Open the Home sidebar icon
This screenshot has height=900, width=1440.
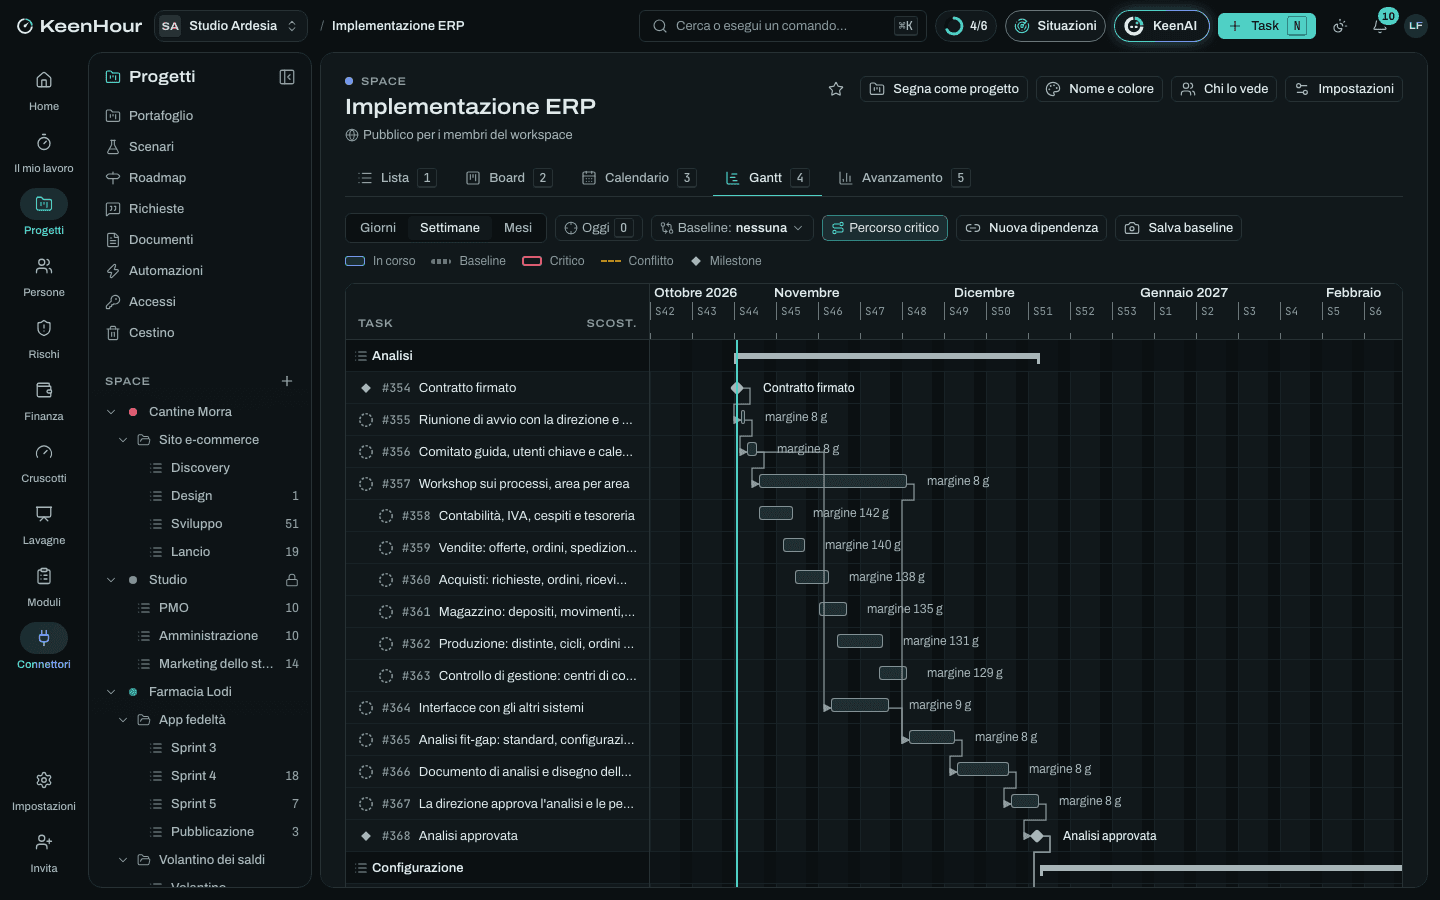44,80
